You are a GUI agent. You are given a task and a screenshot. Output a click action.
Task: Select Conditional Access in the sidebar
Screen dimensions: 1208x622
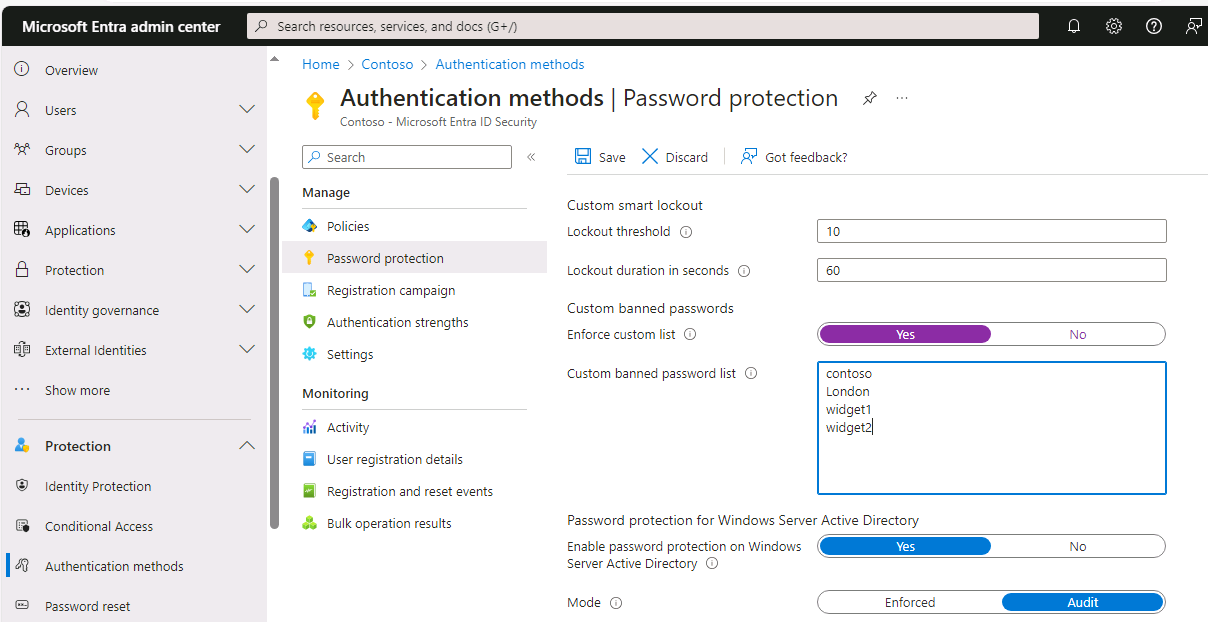[x=99, y=526]
